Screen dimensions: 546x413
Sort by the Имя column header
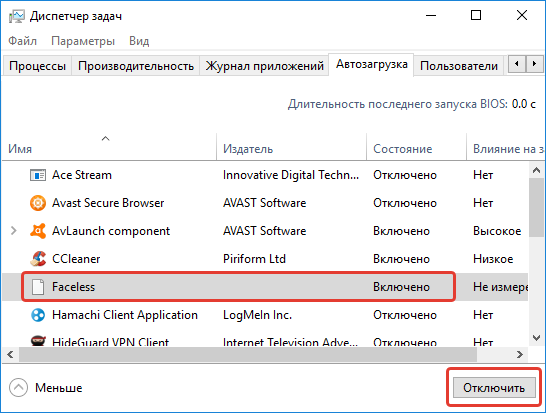click(x=109, y=147)
